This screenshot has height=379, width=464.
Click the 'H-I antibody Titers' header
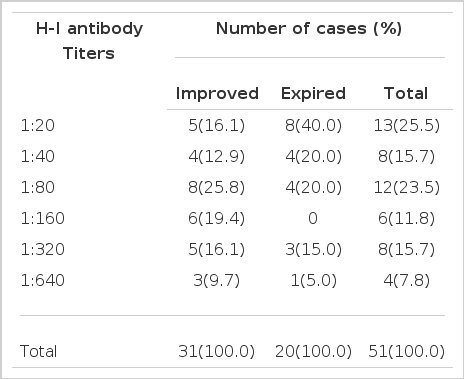click(89, 41)
